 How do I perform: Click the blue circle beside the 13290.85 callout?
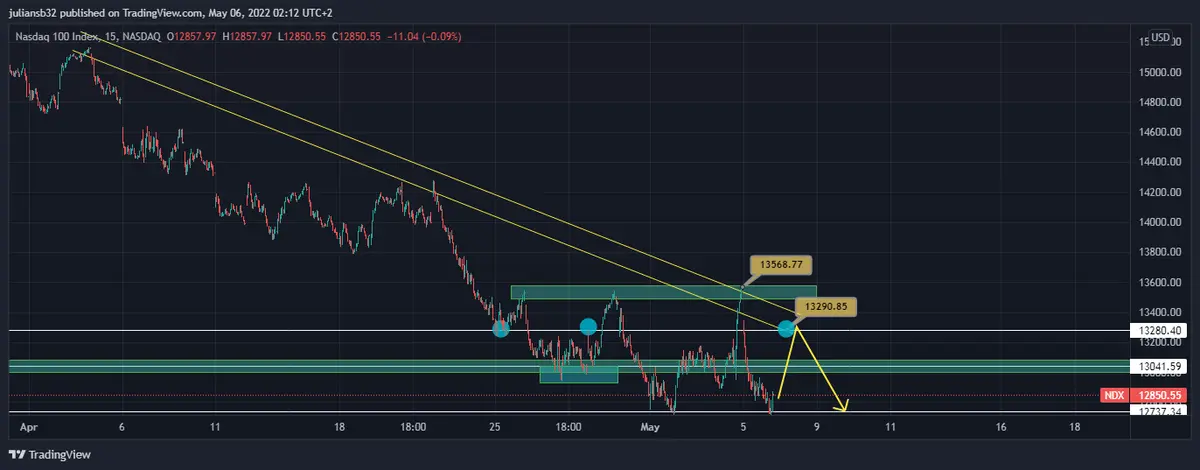787,327
